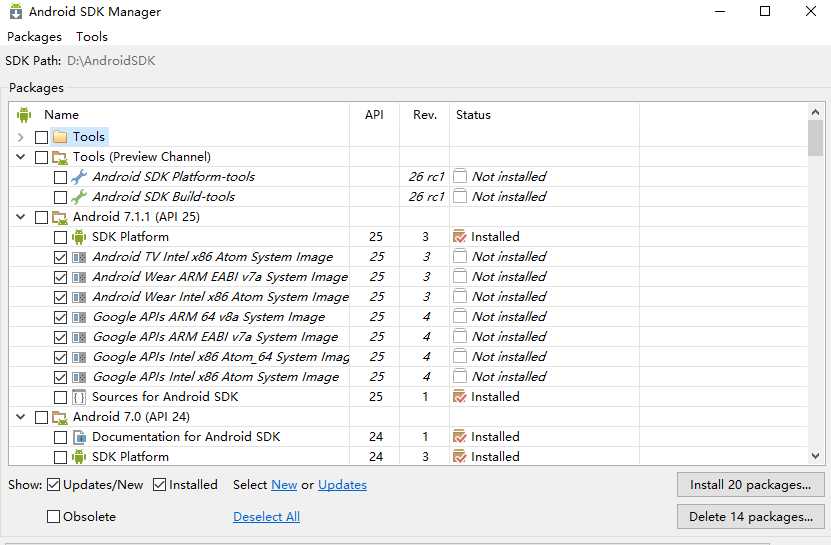
Task: Select the Android Wear Intel x86 Atom System Image text
Action: click(220, 296)
